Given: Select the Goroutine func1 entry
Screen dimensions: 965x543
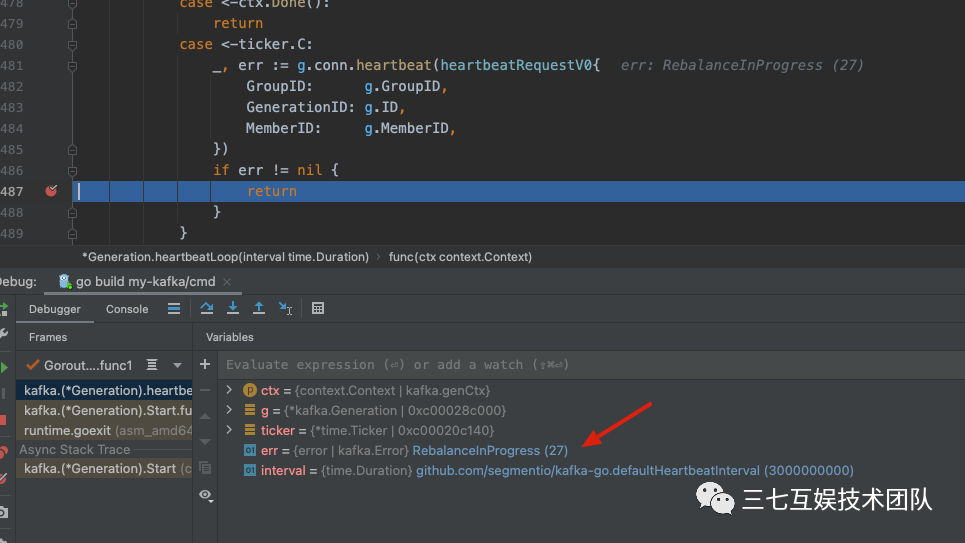Looking at the screenshot, I should tap(88, 365).
